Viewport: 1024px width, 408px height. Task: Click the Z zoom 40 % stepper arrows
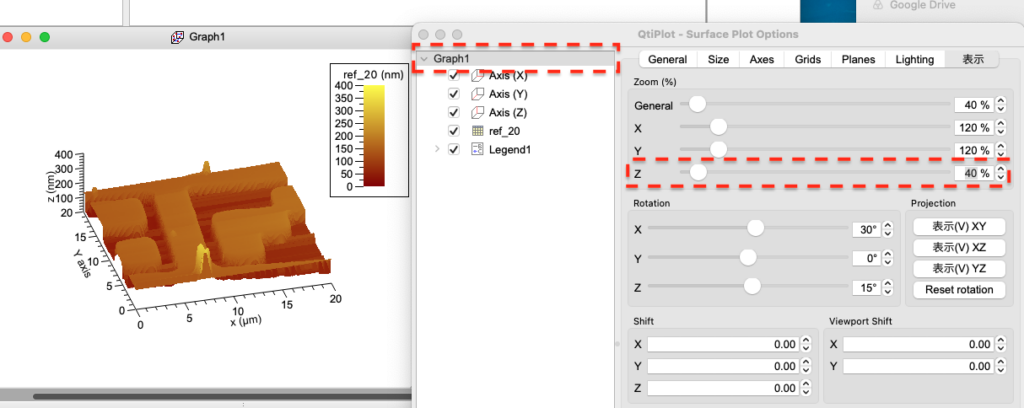[1000, 174]
